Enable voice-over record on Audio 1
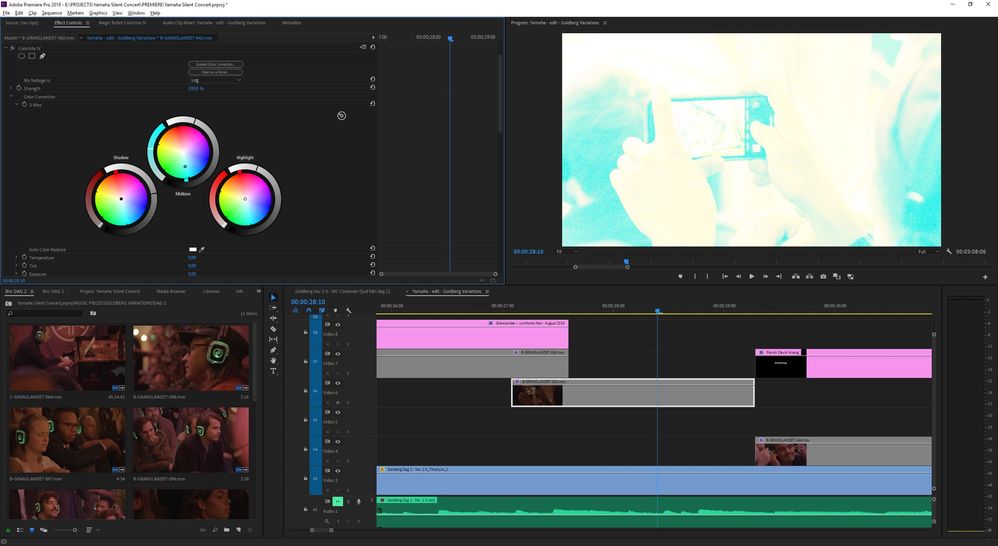This screenshot has width=998, height=546. click(x=359, y=501)
